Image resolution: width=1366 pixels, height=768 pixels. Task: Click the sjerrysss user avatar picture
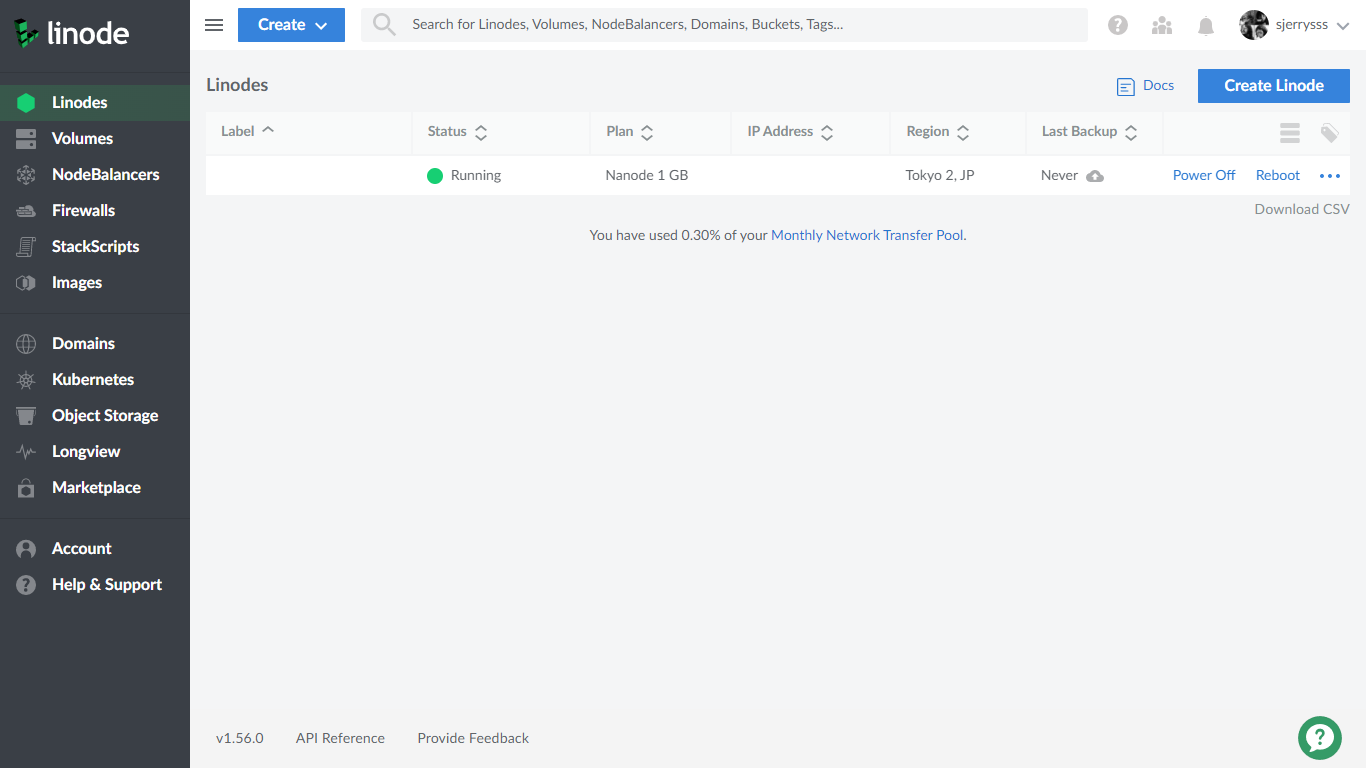[1254, 25]
